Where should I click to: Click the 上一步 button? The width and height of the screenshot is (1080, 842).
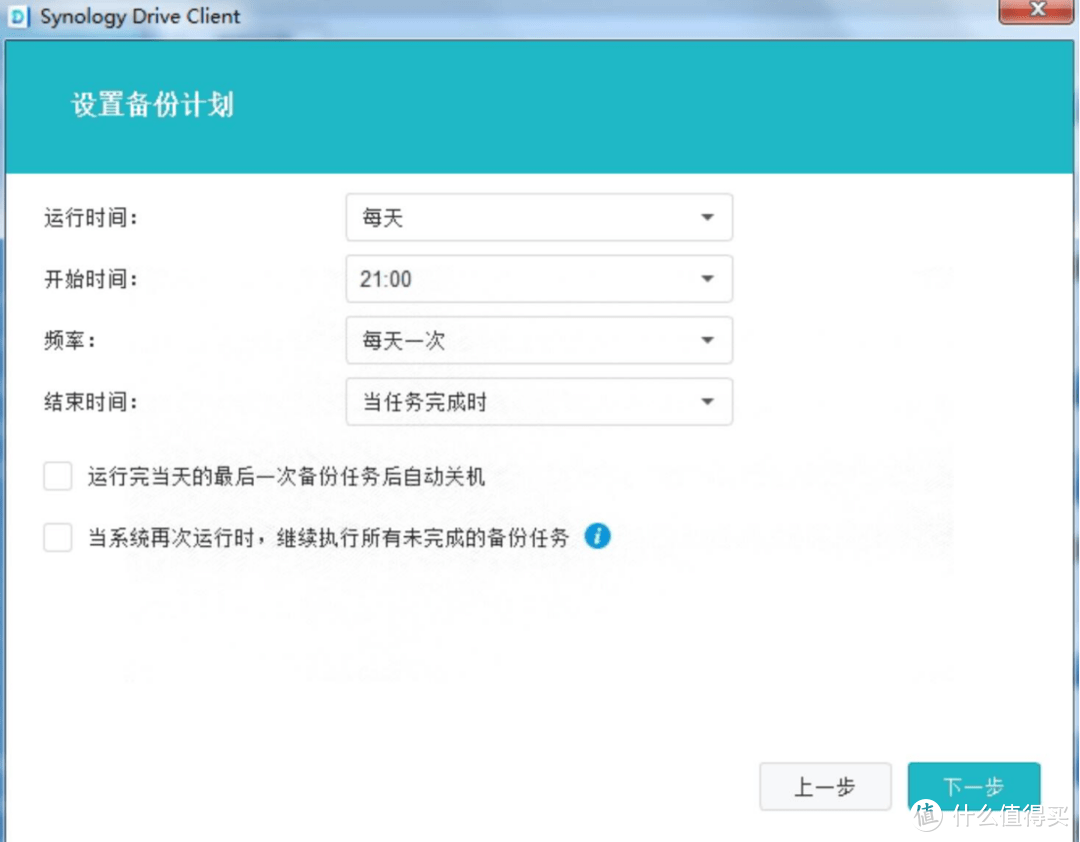click(825, 786)
